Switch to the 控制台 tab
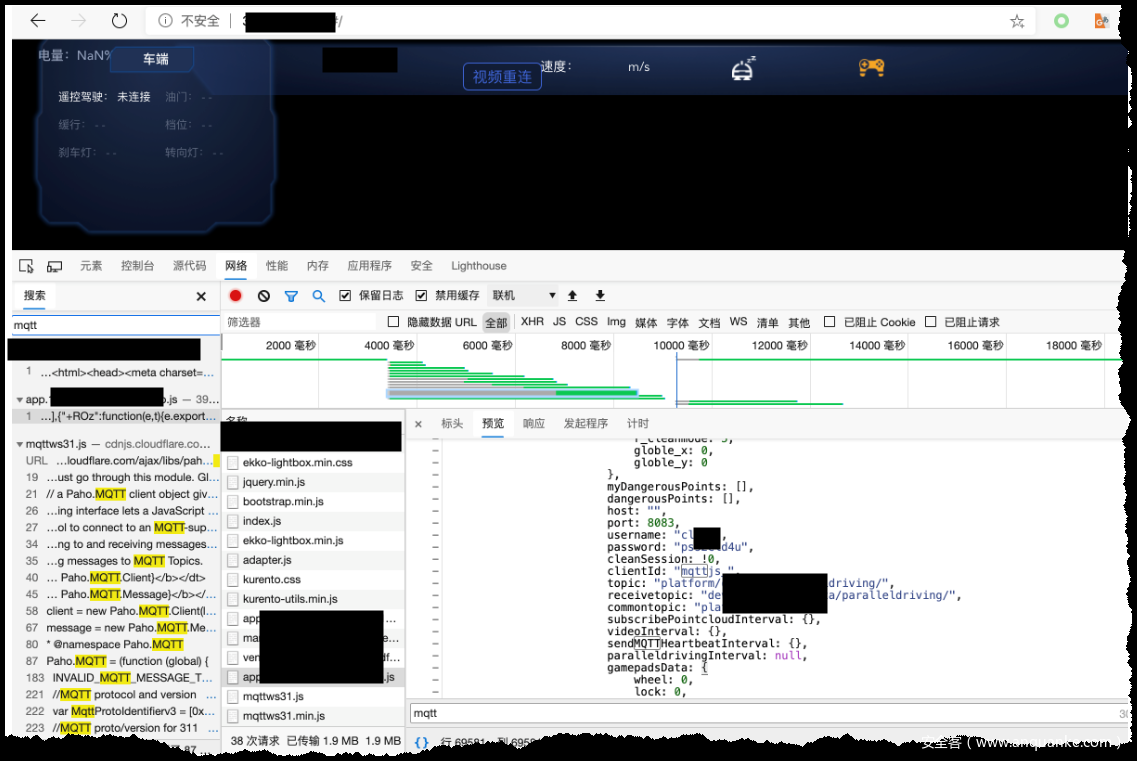The image size is (1137, 761). tap(137, 266)
